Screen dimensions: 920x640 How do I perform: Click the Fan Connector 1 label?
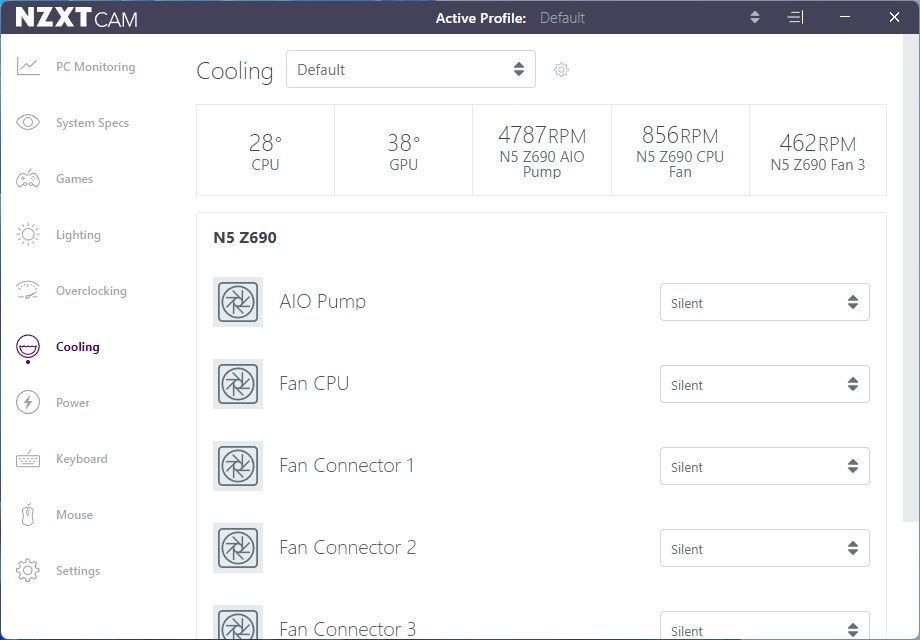[347, 466]
